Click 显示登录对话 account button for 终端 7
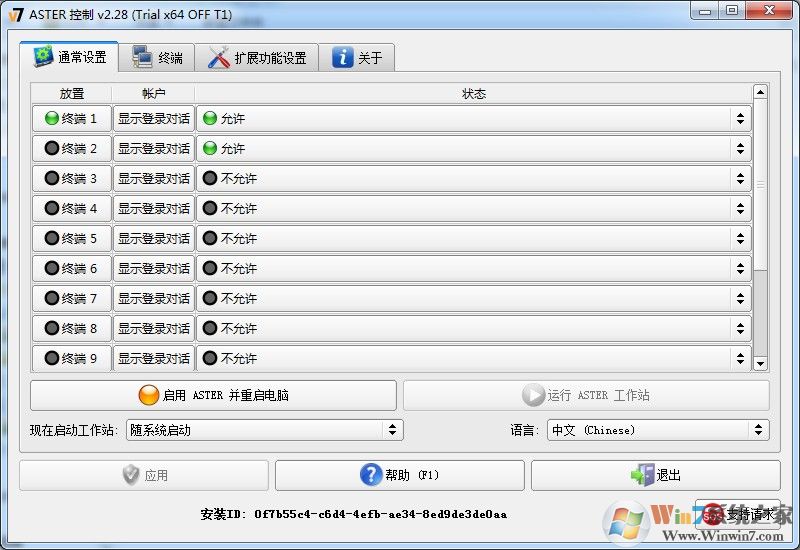800x550 pixels. [154, 298]
